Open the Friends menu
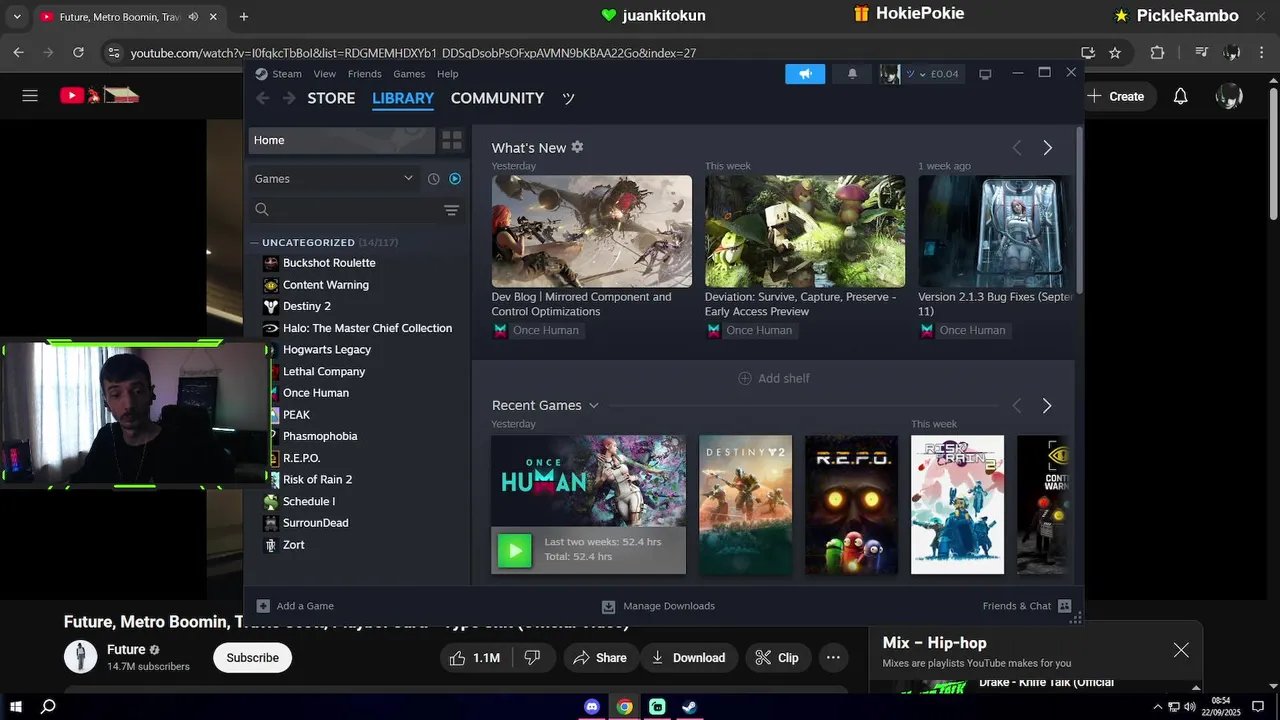1280x720 pixels. pos(364,74)
